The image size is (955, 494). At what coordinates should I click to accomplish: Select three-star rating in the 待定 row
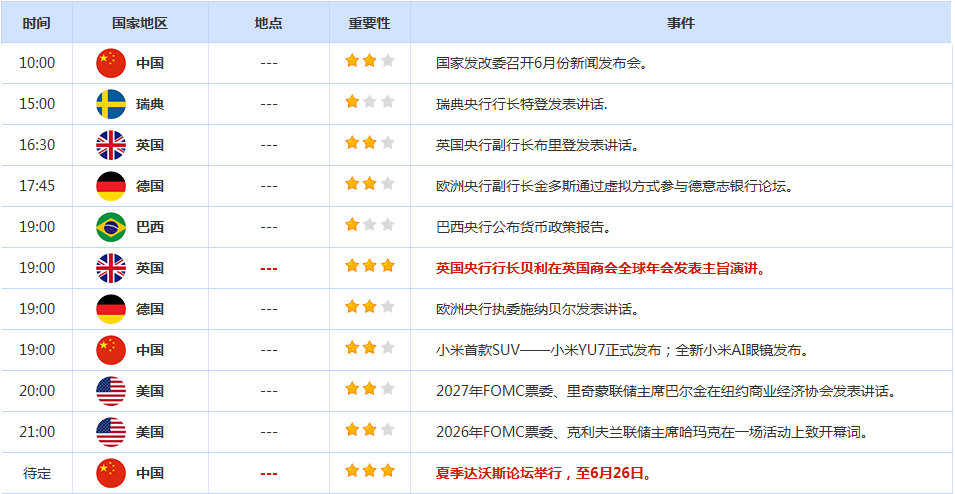(x=370, y=470)
